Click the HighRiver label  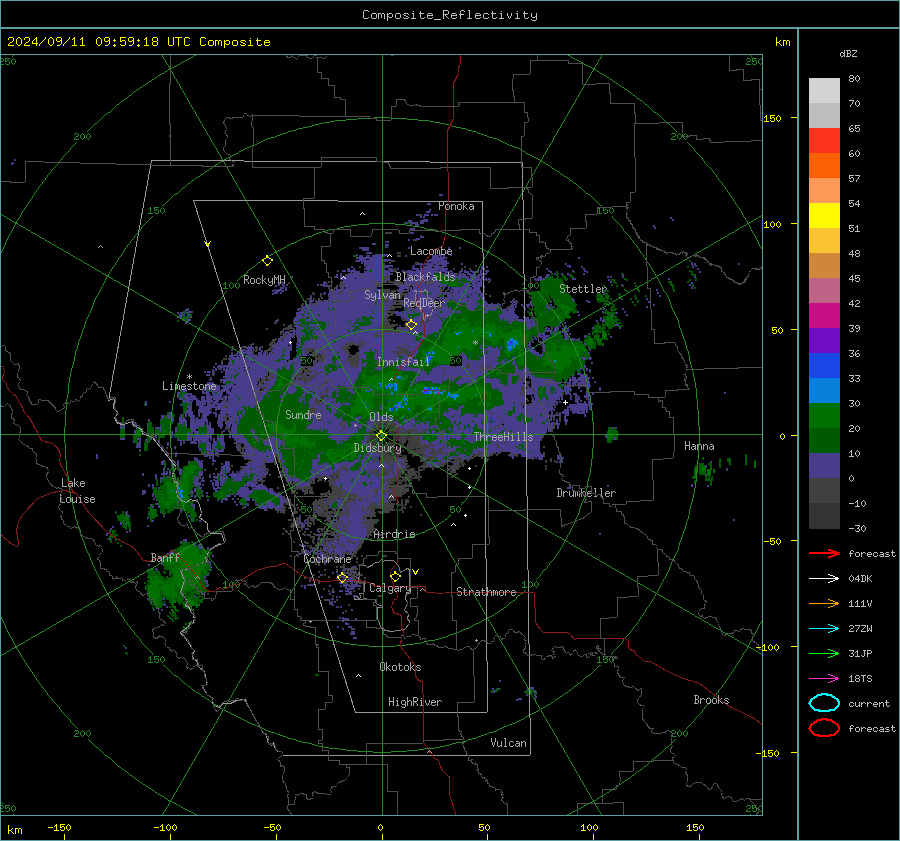(x=415, y=702)
